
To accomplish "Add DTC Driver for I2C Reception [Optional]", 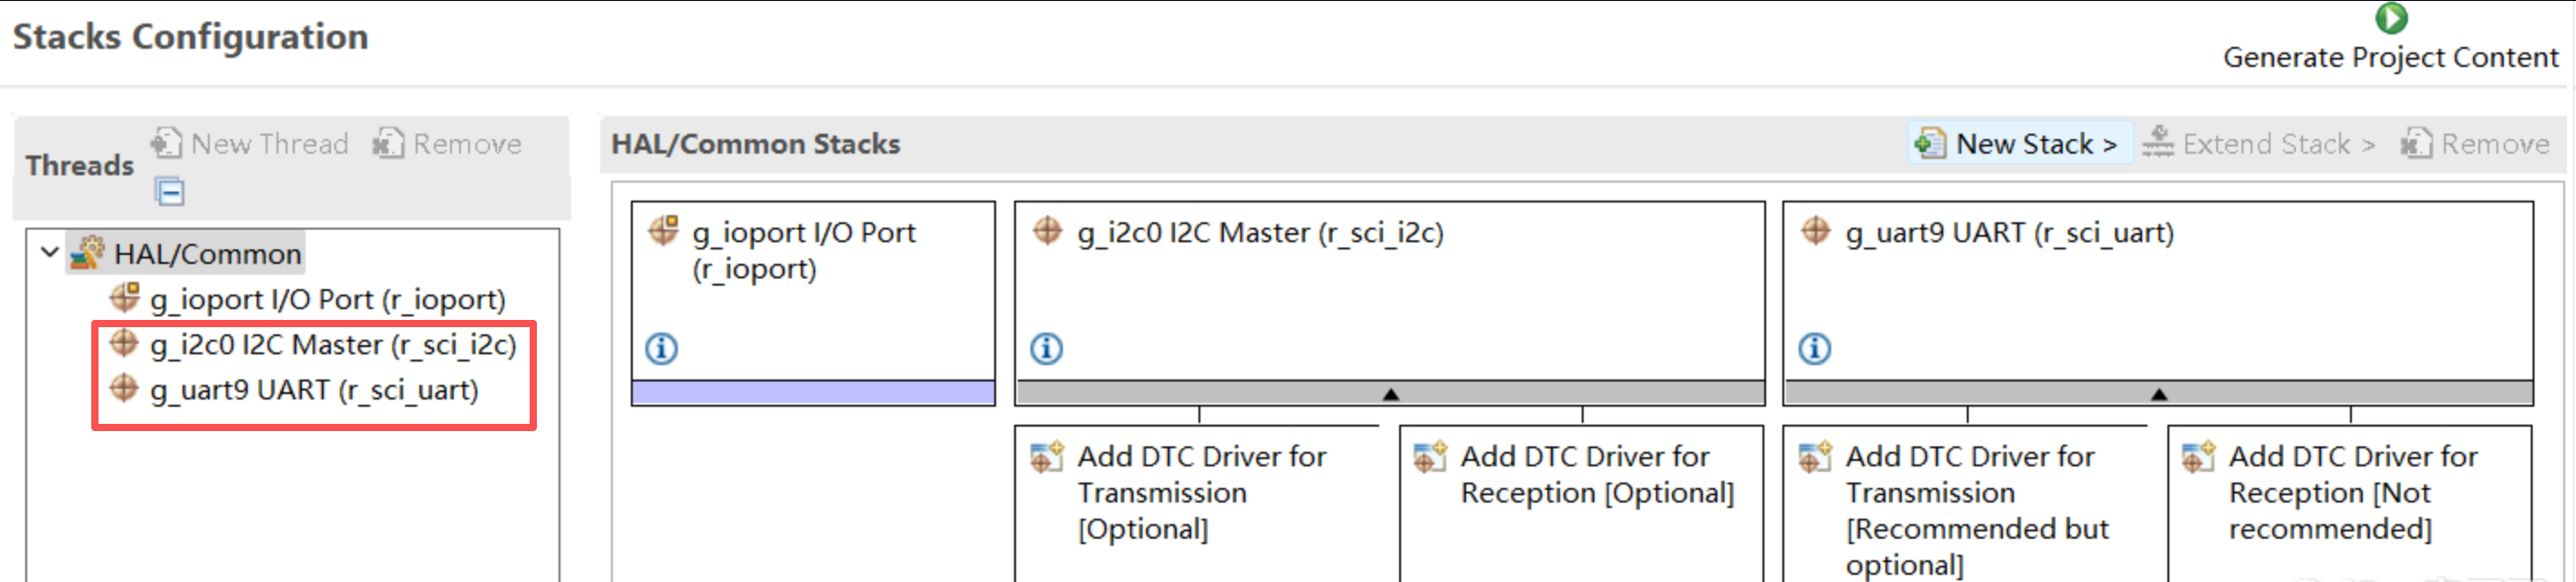I will (1582, 504).
